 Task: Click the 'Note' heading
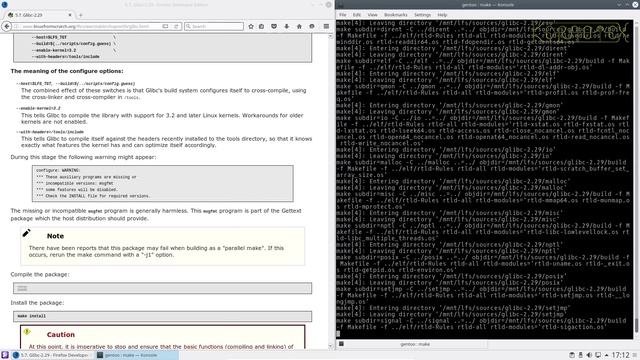(55, 236)
